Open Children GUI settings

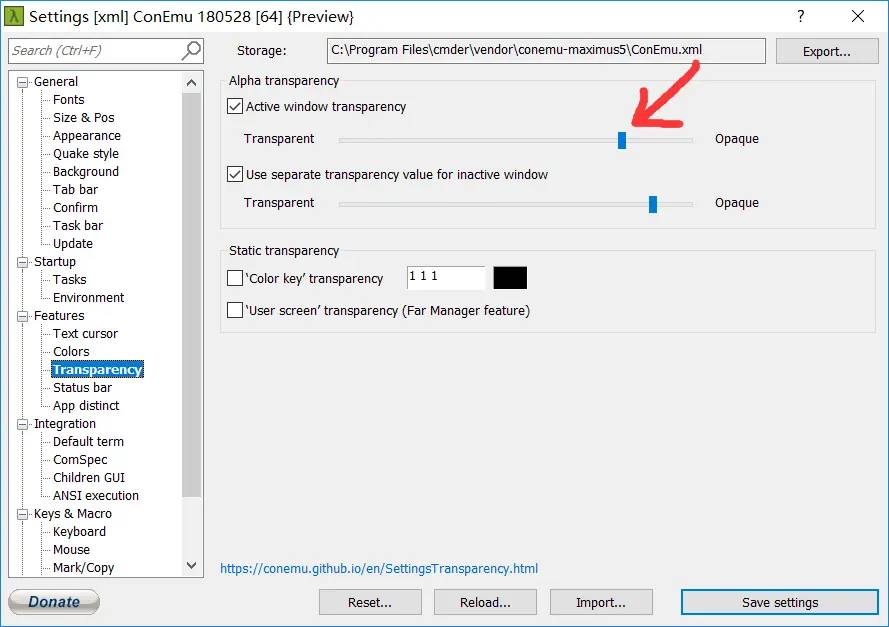coord(89,478)
